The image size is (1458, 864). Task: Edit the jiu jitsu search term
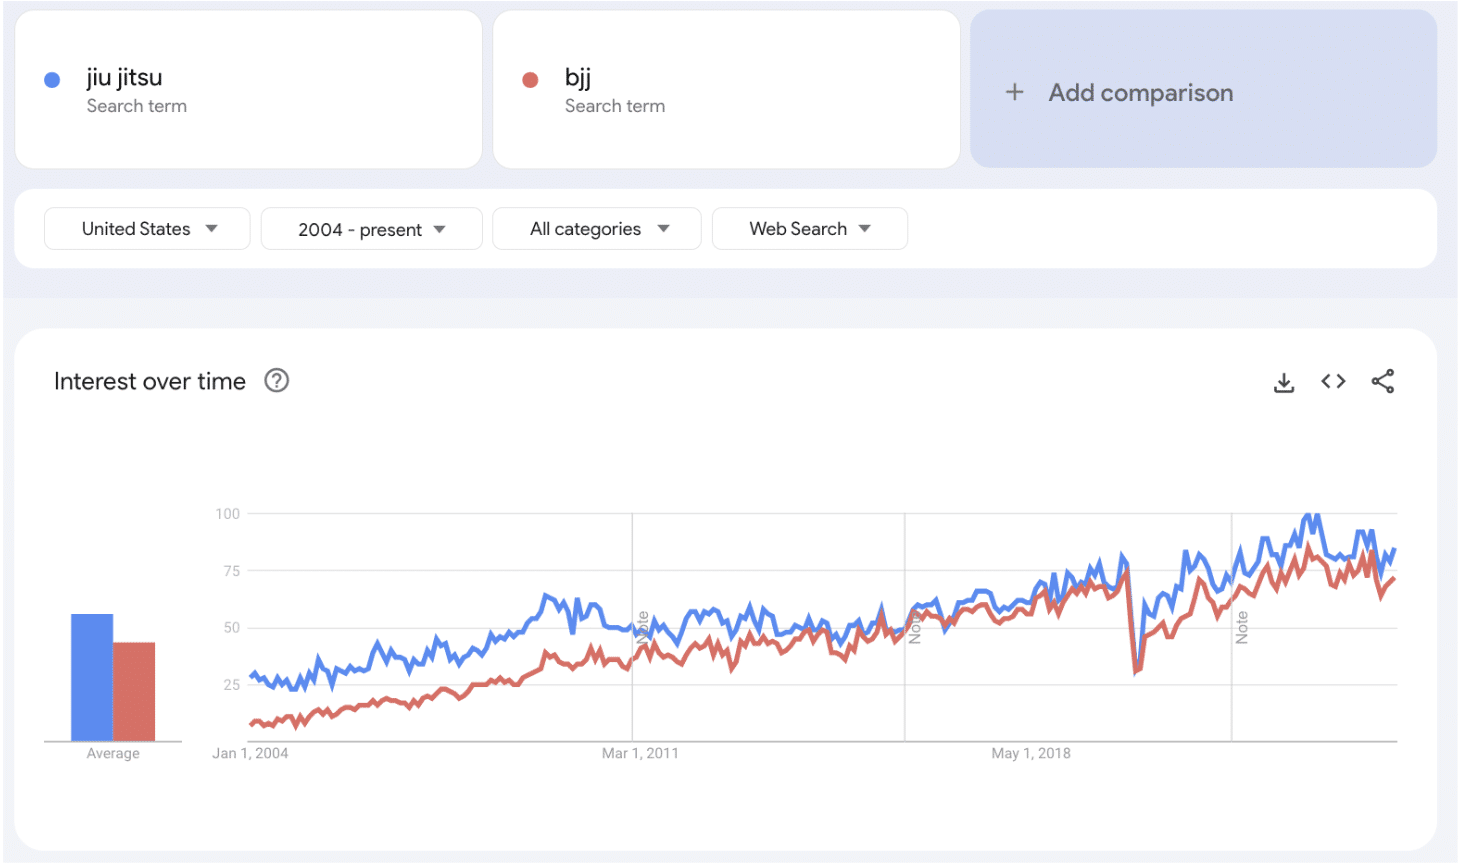(x=125, y=78)
